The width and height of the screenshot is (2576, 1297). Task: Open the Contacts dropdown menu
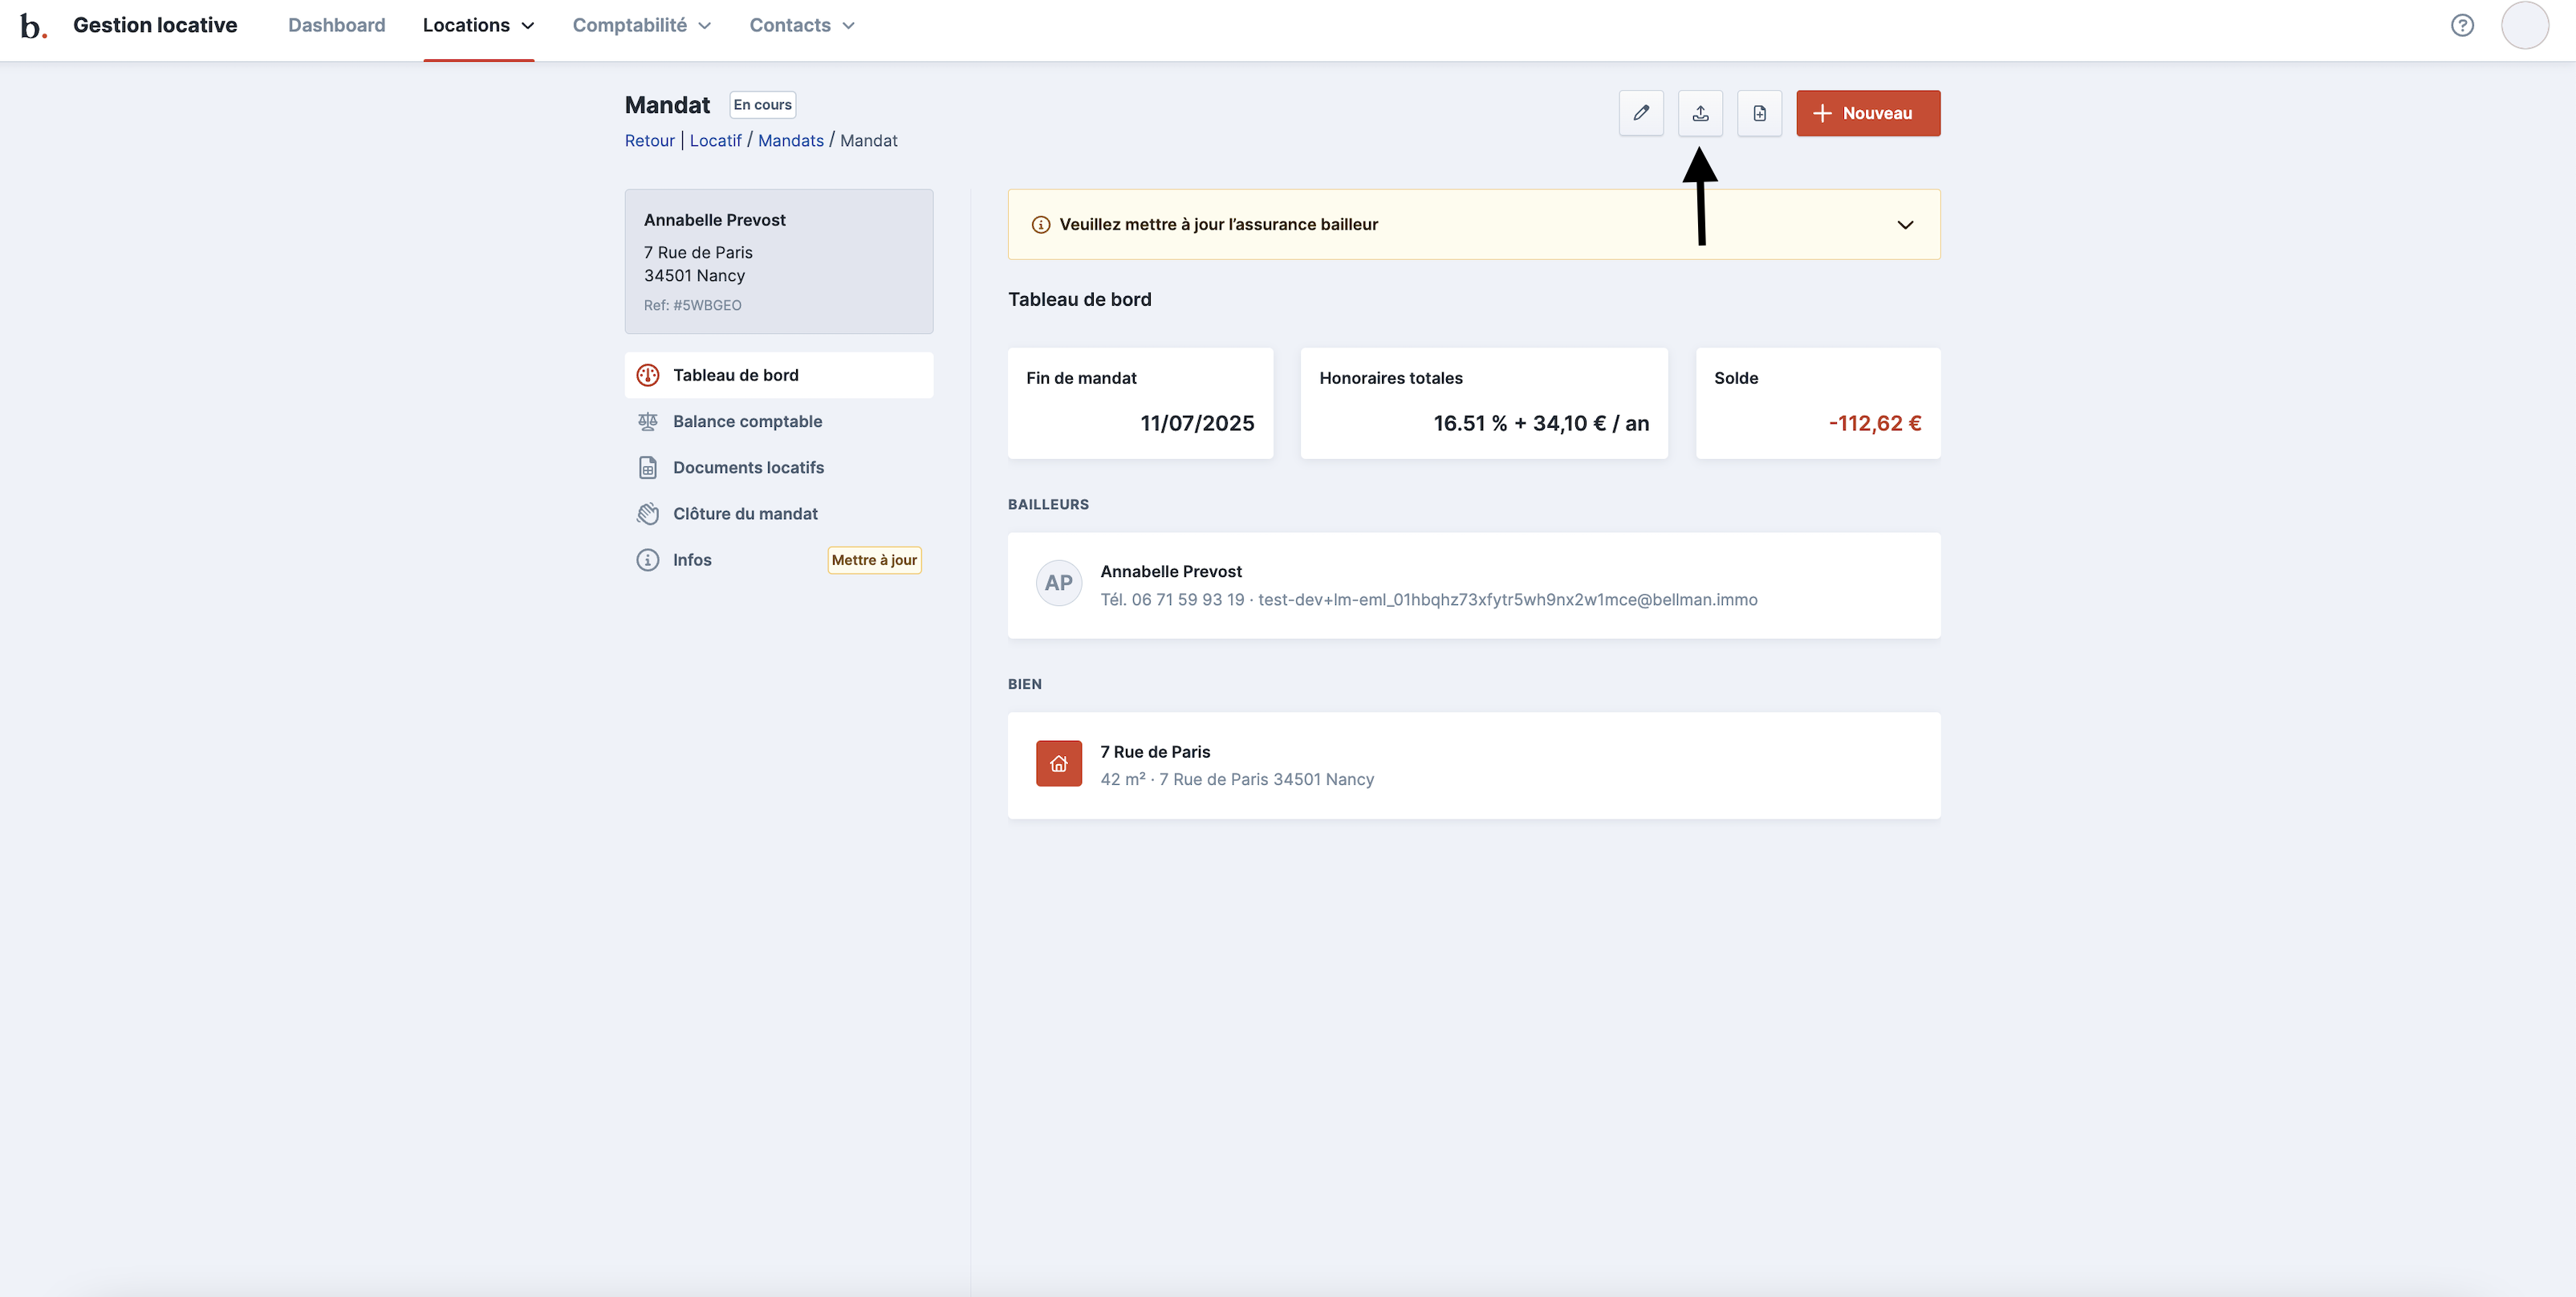pos(801,25)
